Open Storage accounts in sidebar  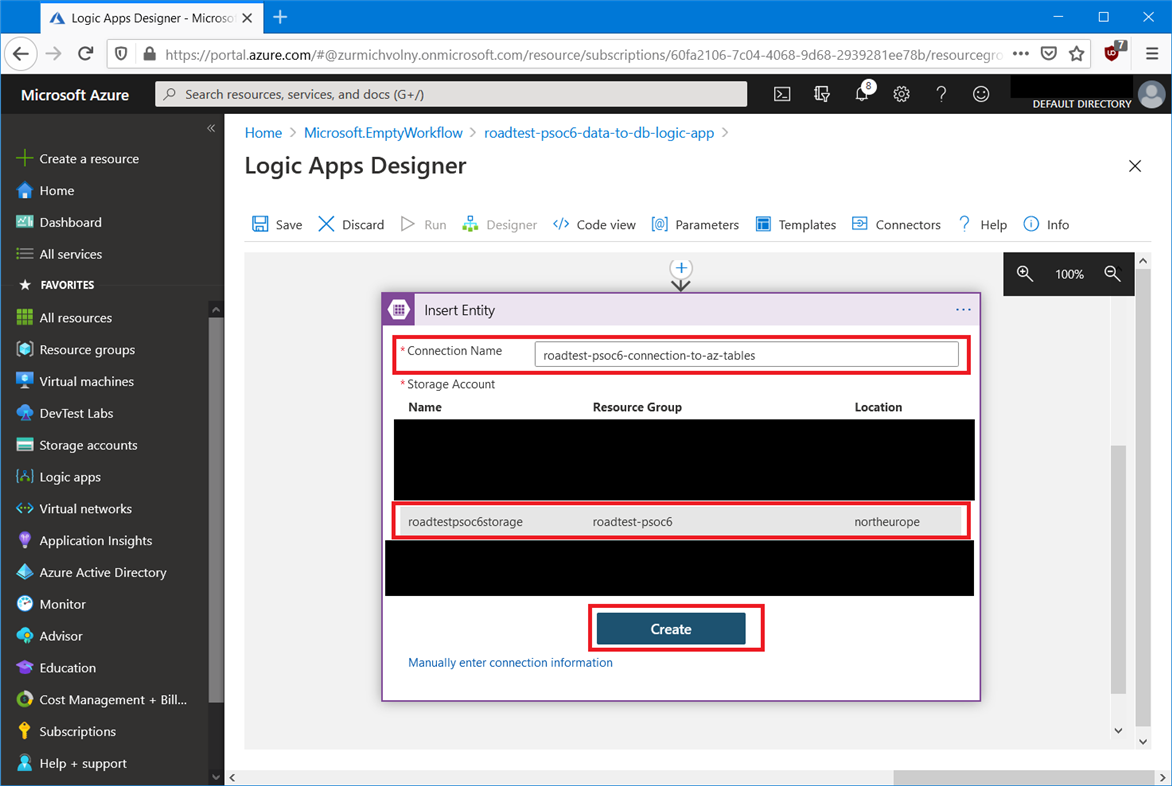(x=88, y=445)
